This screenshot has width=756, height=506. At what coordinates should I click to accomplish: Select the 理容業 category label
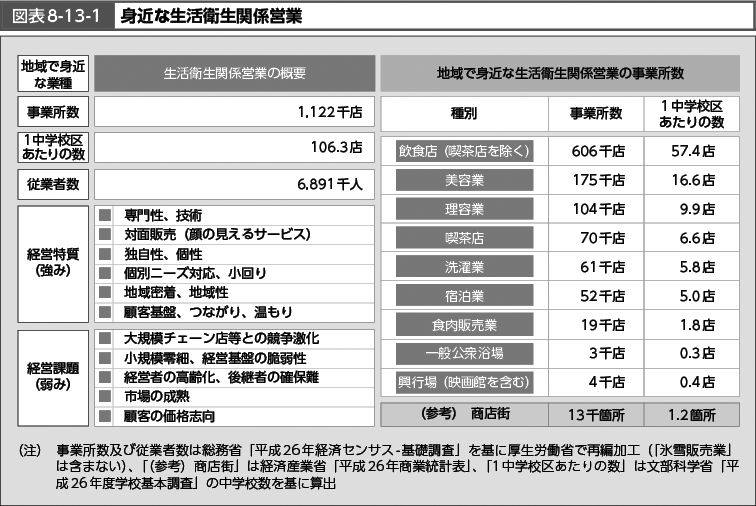(x=463, y=210)
